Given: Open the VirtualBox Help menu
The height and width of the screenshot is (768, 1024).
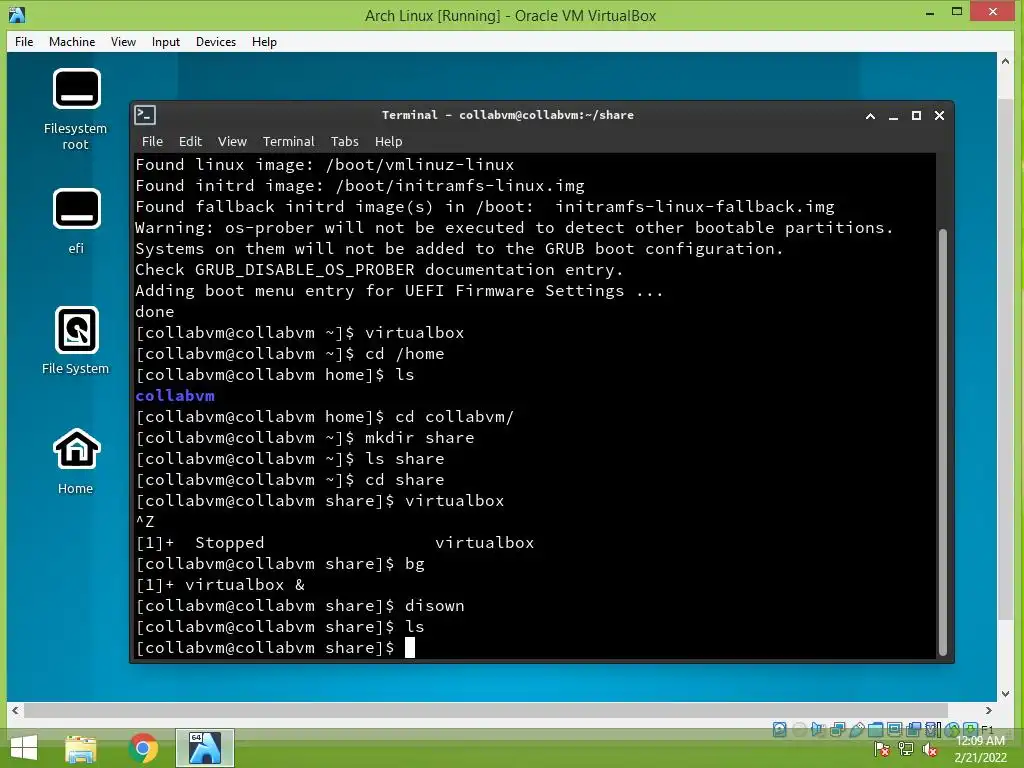Looking at the screenshot, I should 264,42.
